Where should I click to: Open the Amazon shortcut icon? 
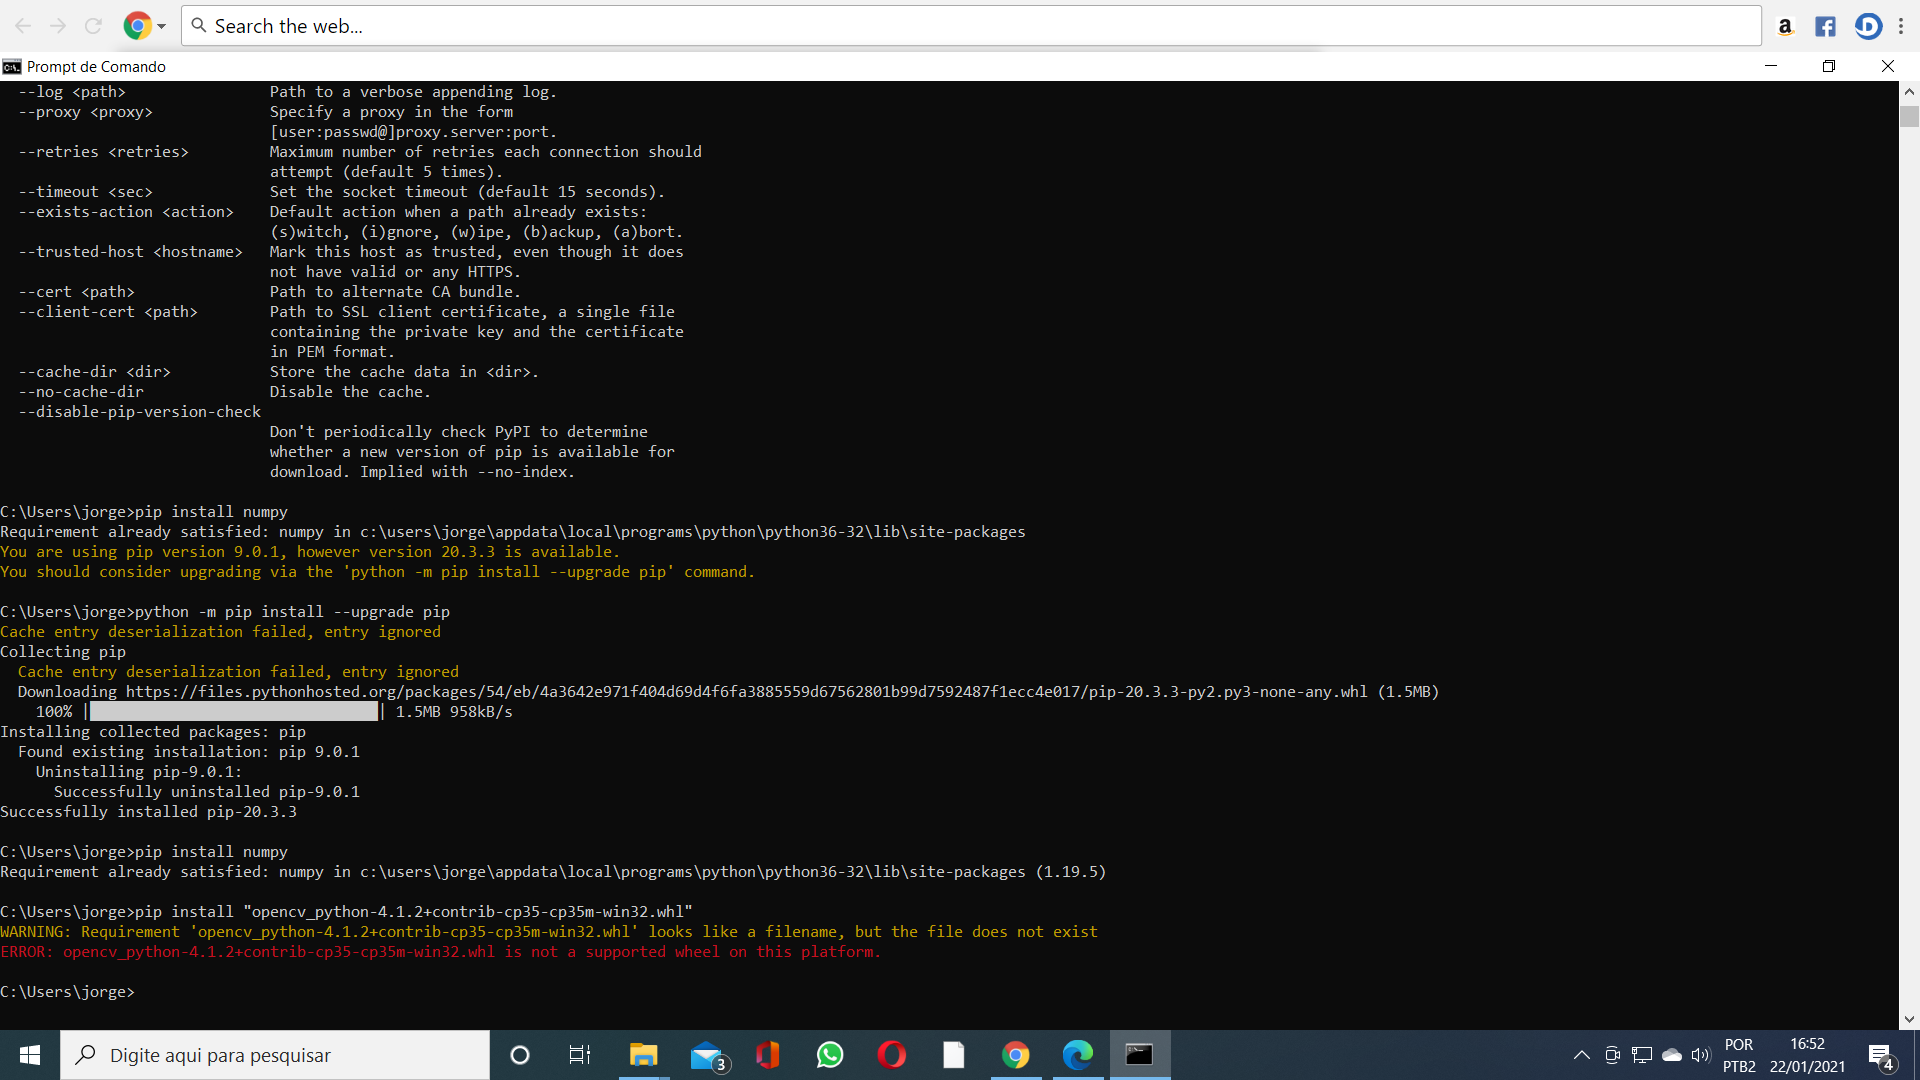click(1785, 27)
